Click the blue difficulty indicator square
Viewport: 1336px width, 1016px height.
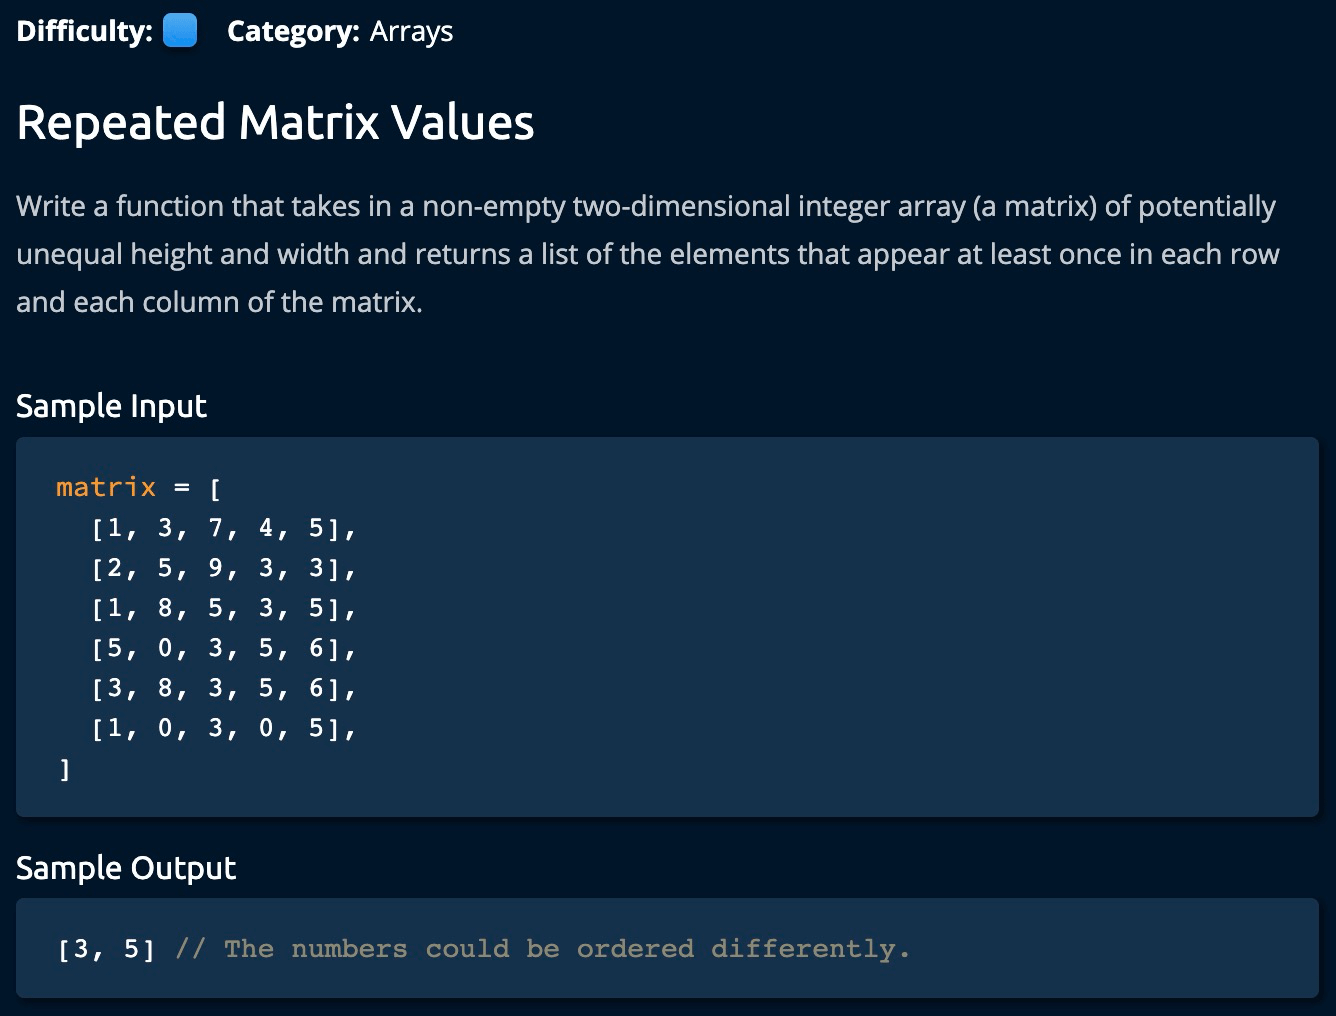point(179,31)
